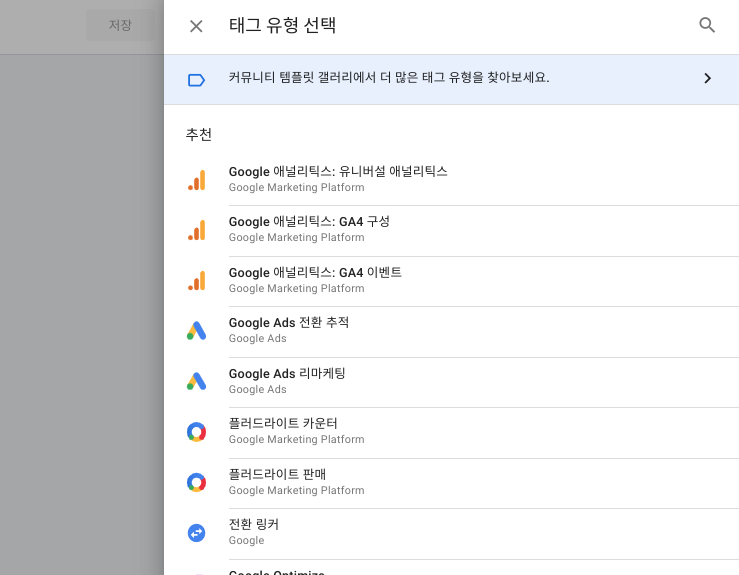
Task: Click the 플러드라이트 카운터 icon
Action: (197, 432)
